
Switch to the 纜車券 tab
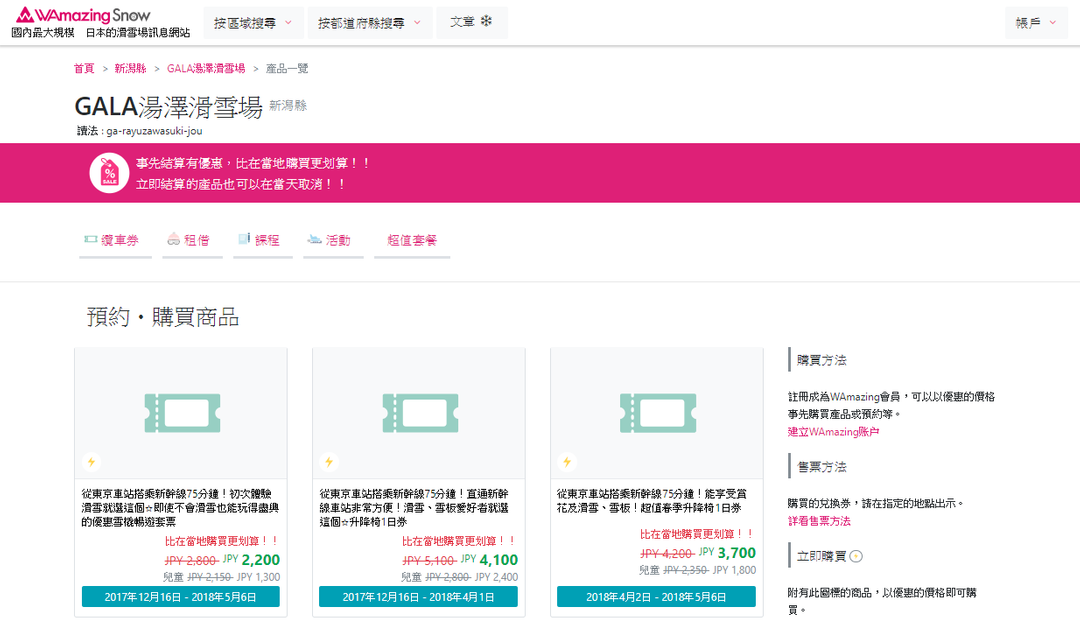coord(115,241)
